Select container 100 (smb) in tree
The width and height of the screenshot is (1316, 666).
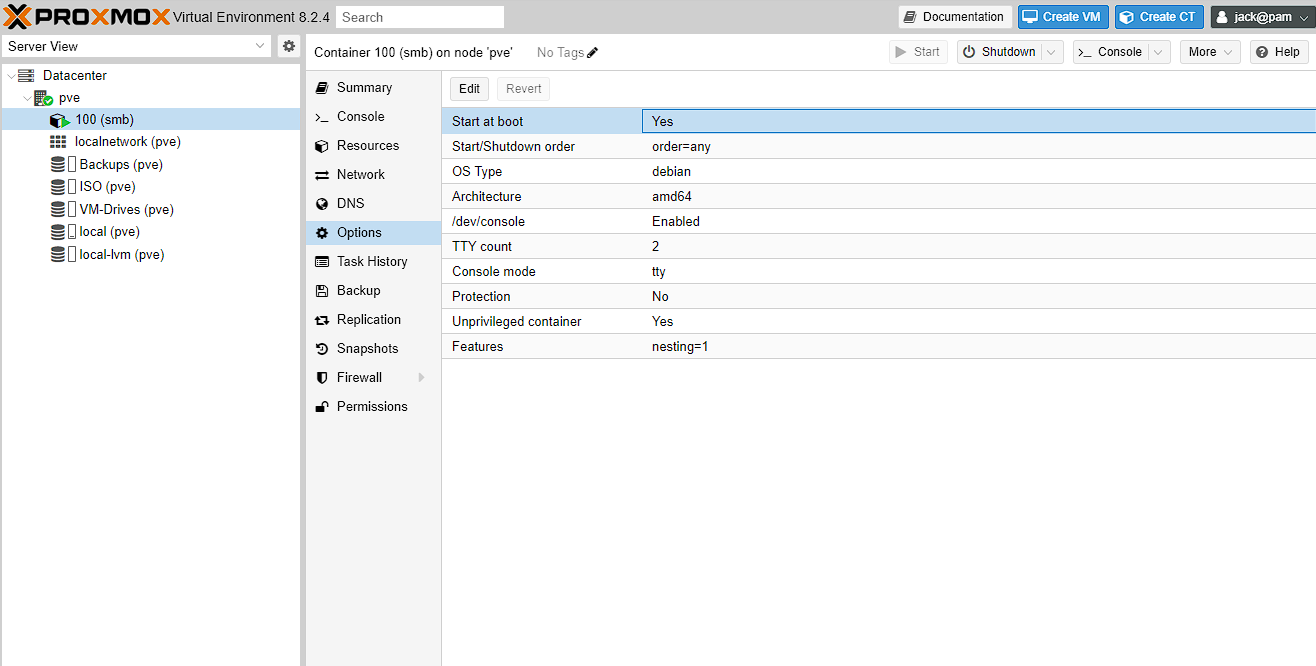[104, 119]
